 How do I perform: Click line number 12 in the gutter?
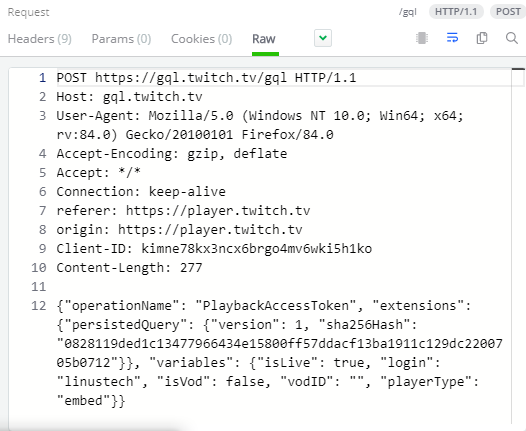pos(39,306)
